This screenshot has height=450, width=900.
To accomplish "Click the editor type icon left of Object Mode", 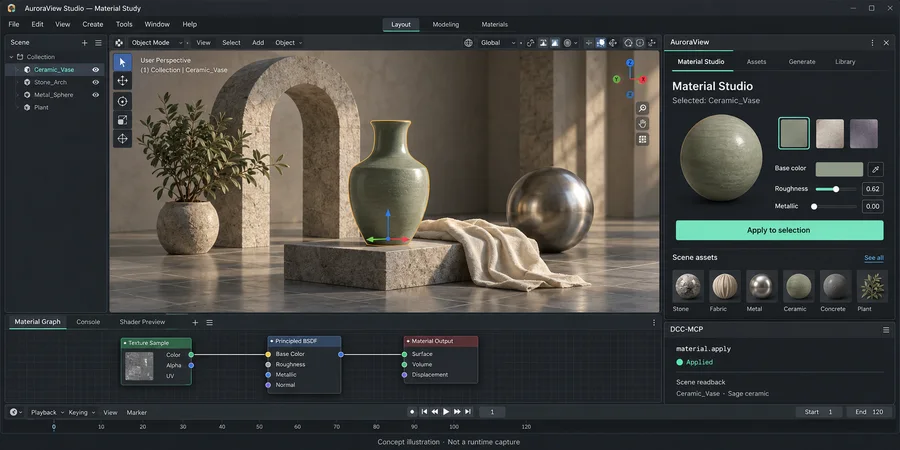I will coord(119,42).
